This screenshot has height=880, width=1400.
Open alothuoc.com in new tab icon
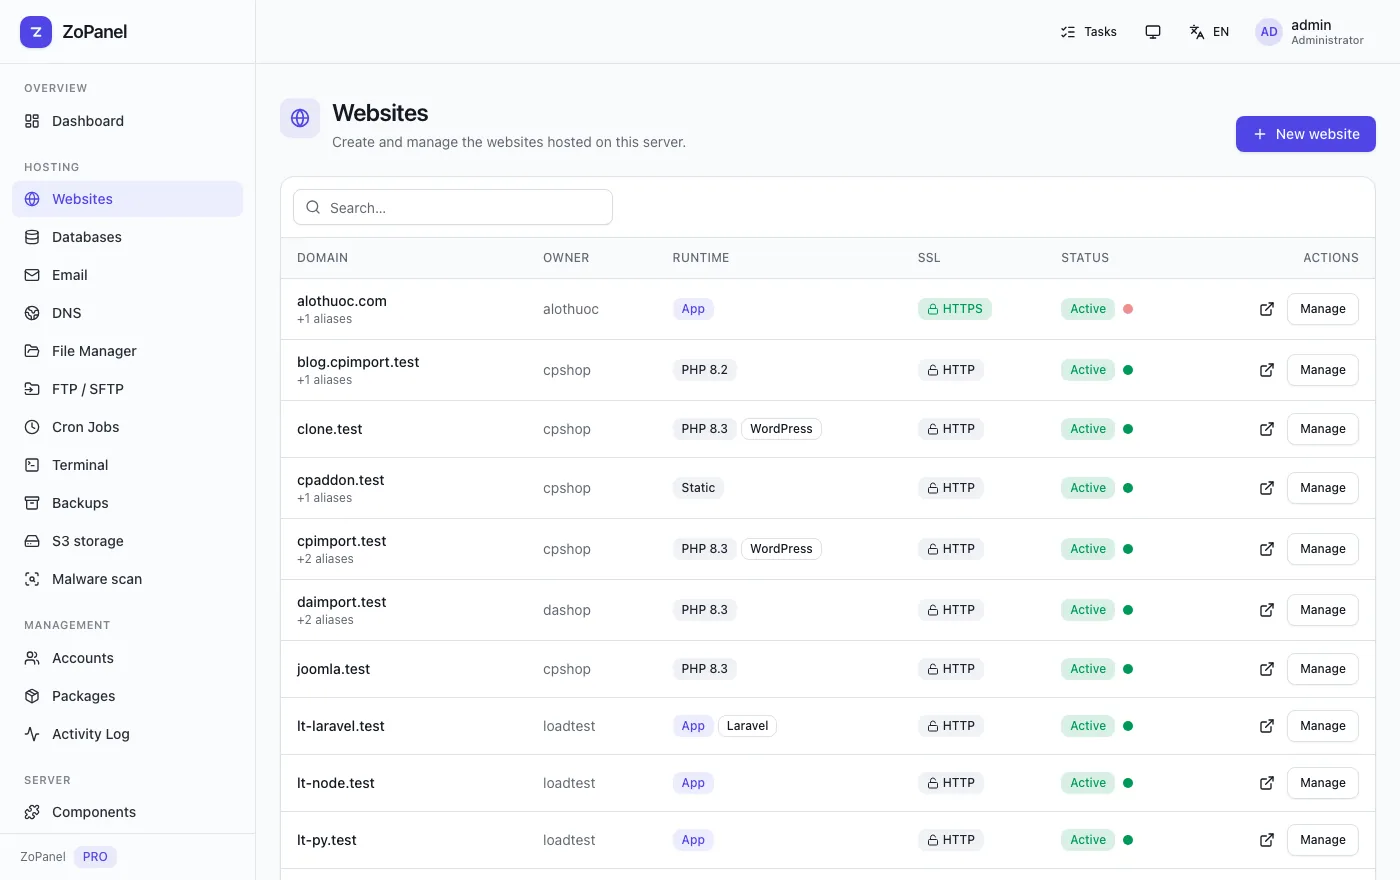[x=1267, y=309]
